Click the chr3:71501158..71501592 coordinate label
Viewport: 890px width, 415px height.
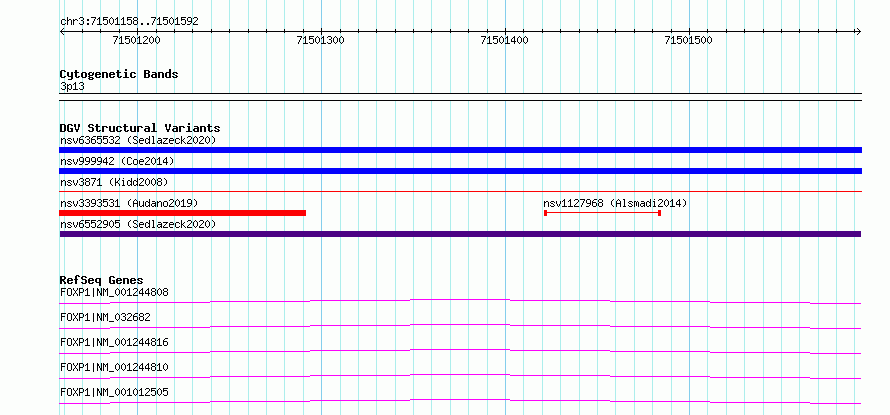pos(129,22)
